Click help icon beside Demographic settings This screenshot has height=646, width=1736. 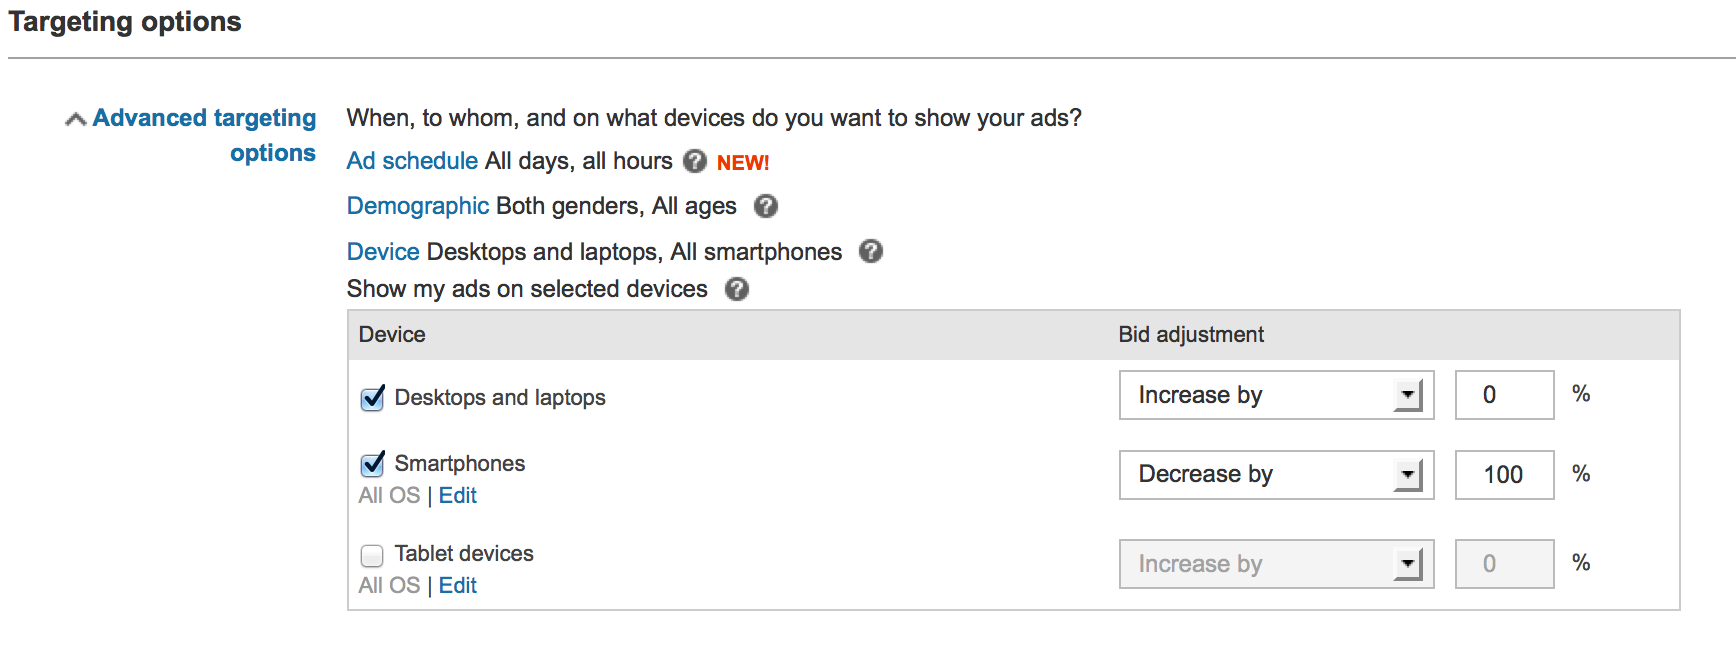(766, 206)
